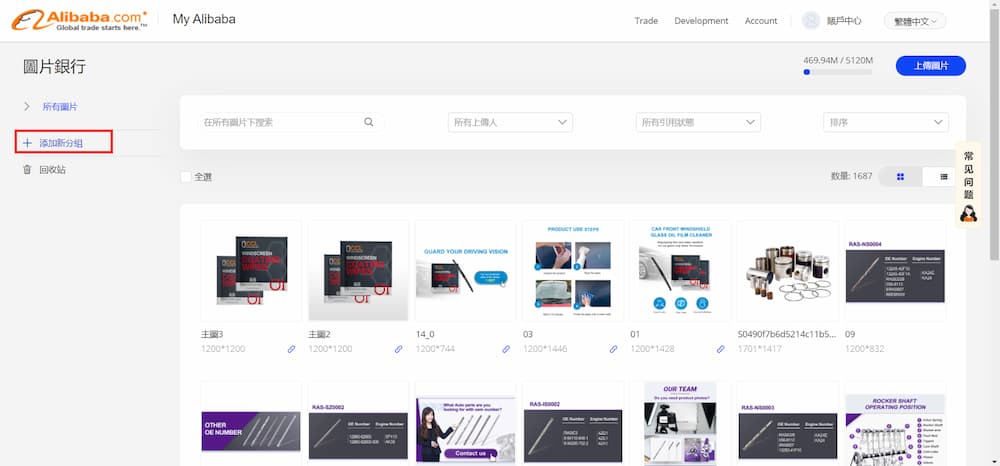Switch to list view icon
Screen dimensions: 1000x466
[943, 177]
